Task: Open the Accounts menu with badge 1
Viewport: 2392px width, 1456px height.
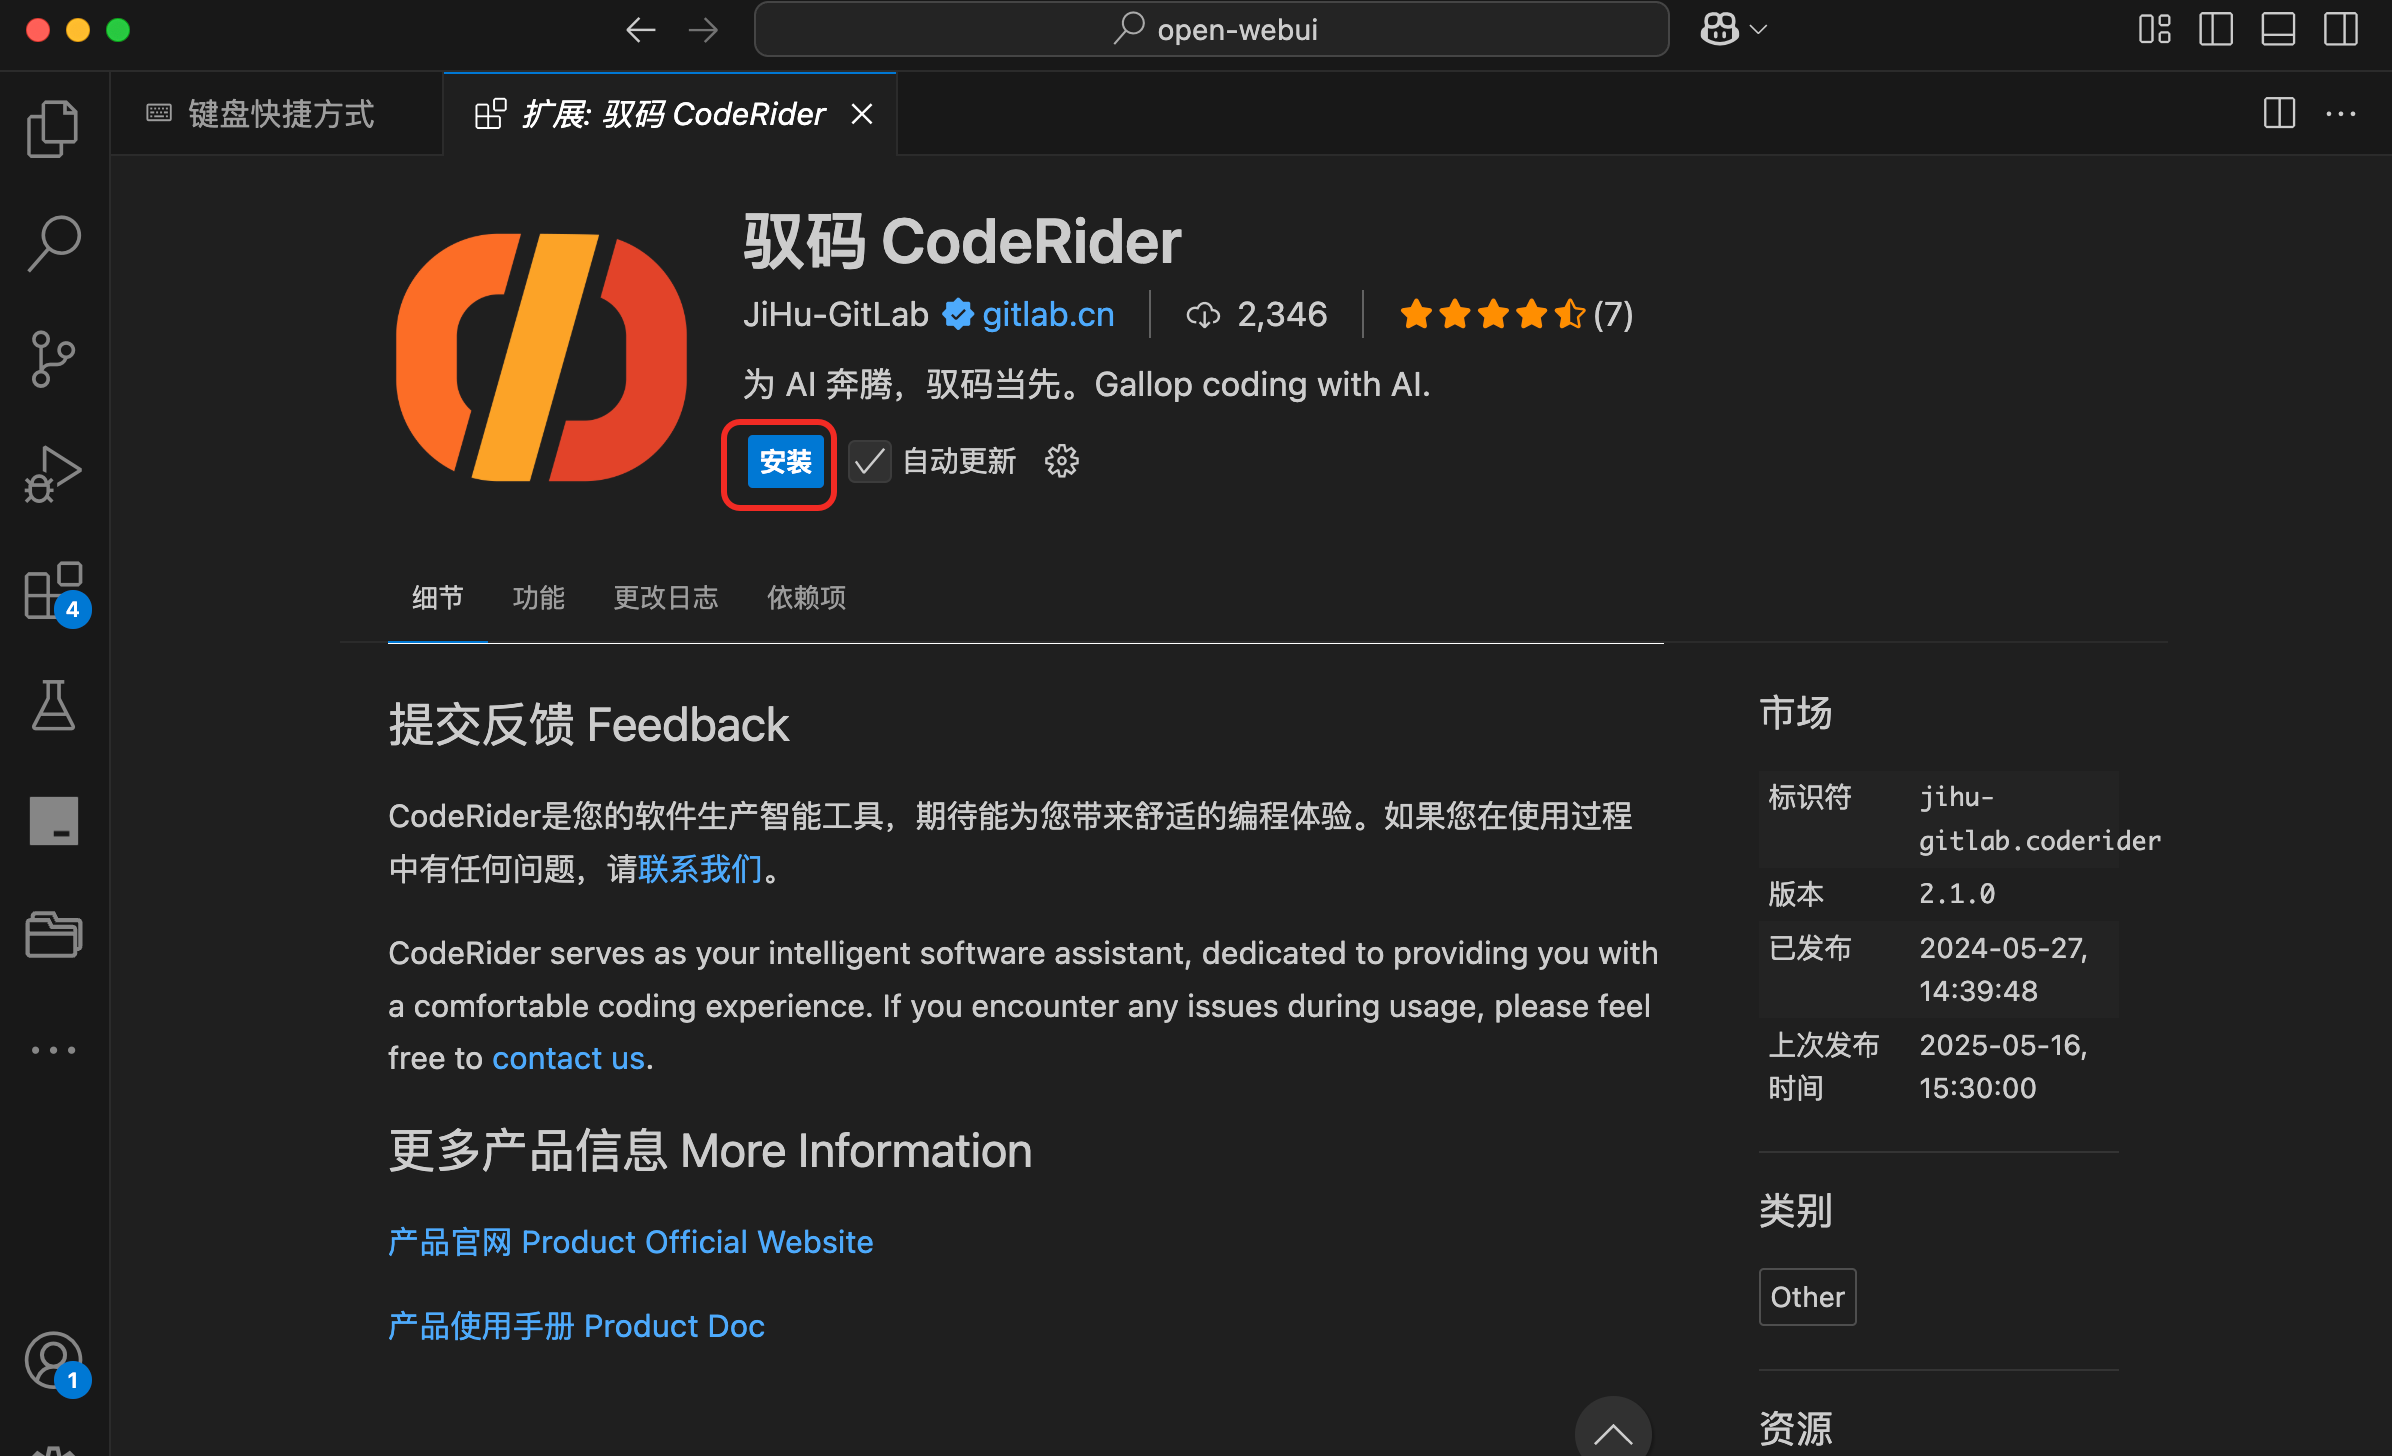Action: [55, 1362]
